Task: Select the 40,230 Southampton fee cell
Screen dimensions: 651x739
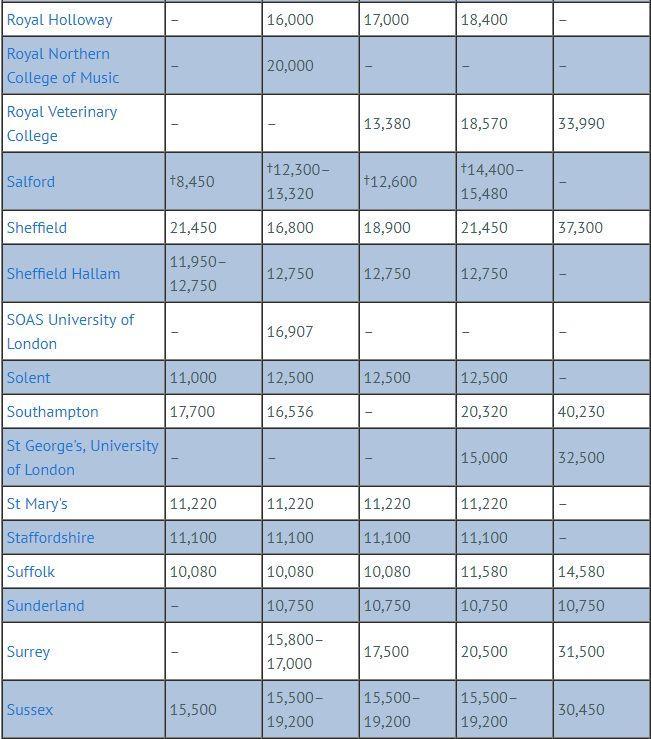Action: click(580, 411)
